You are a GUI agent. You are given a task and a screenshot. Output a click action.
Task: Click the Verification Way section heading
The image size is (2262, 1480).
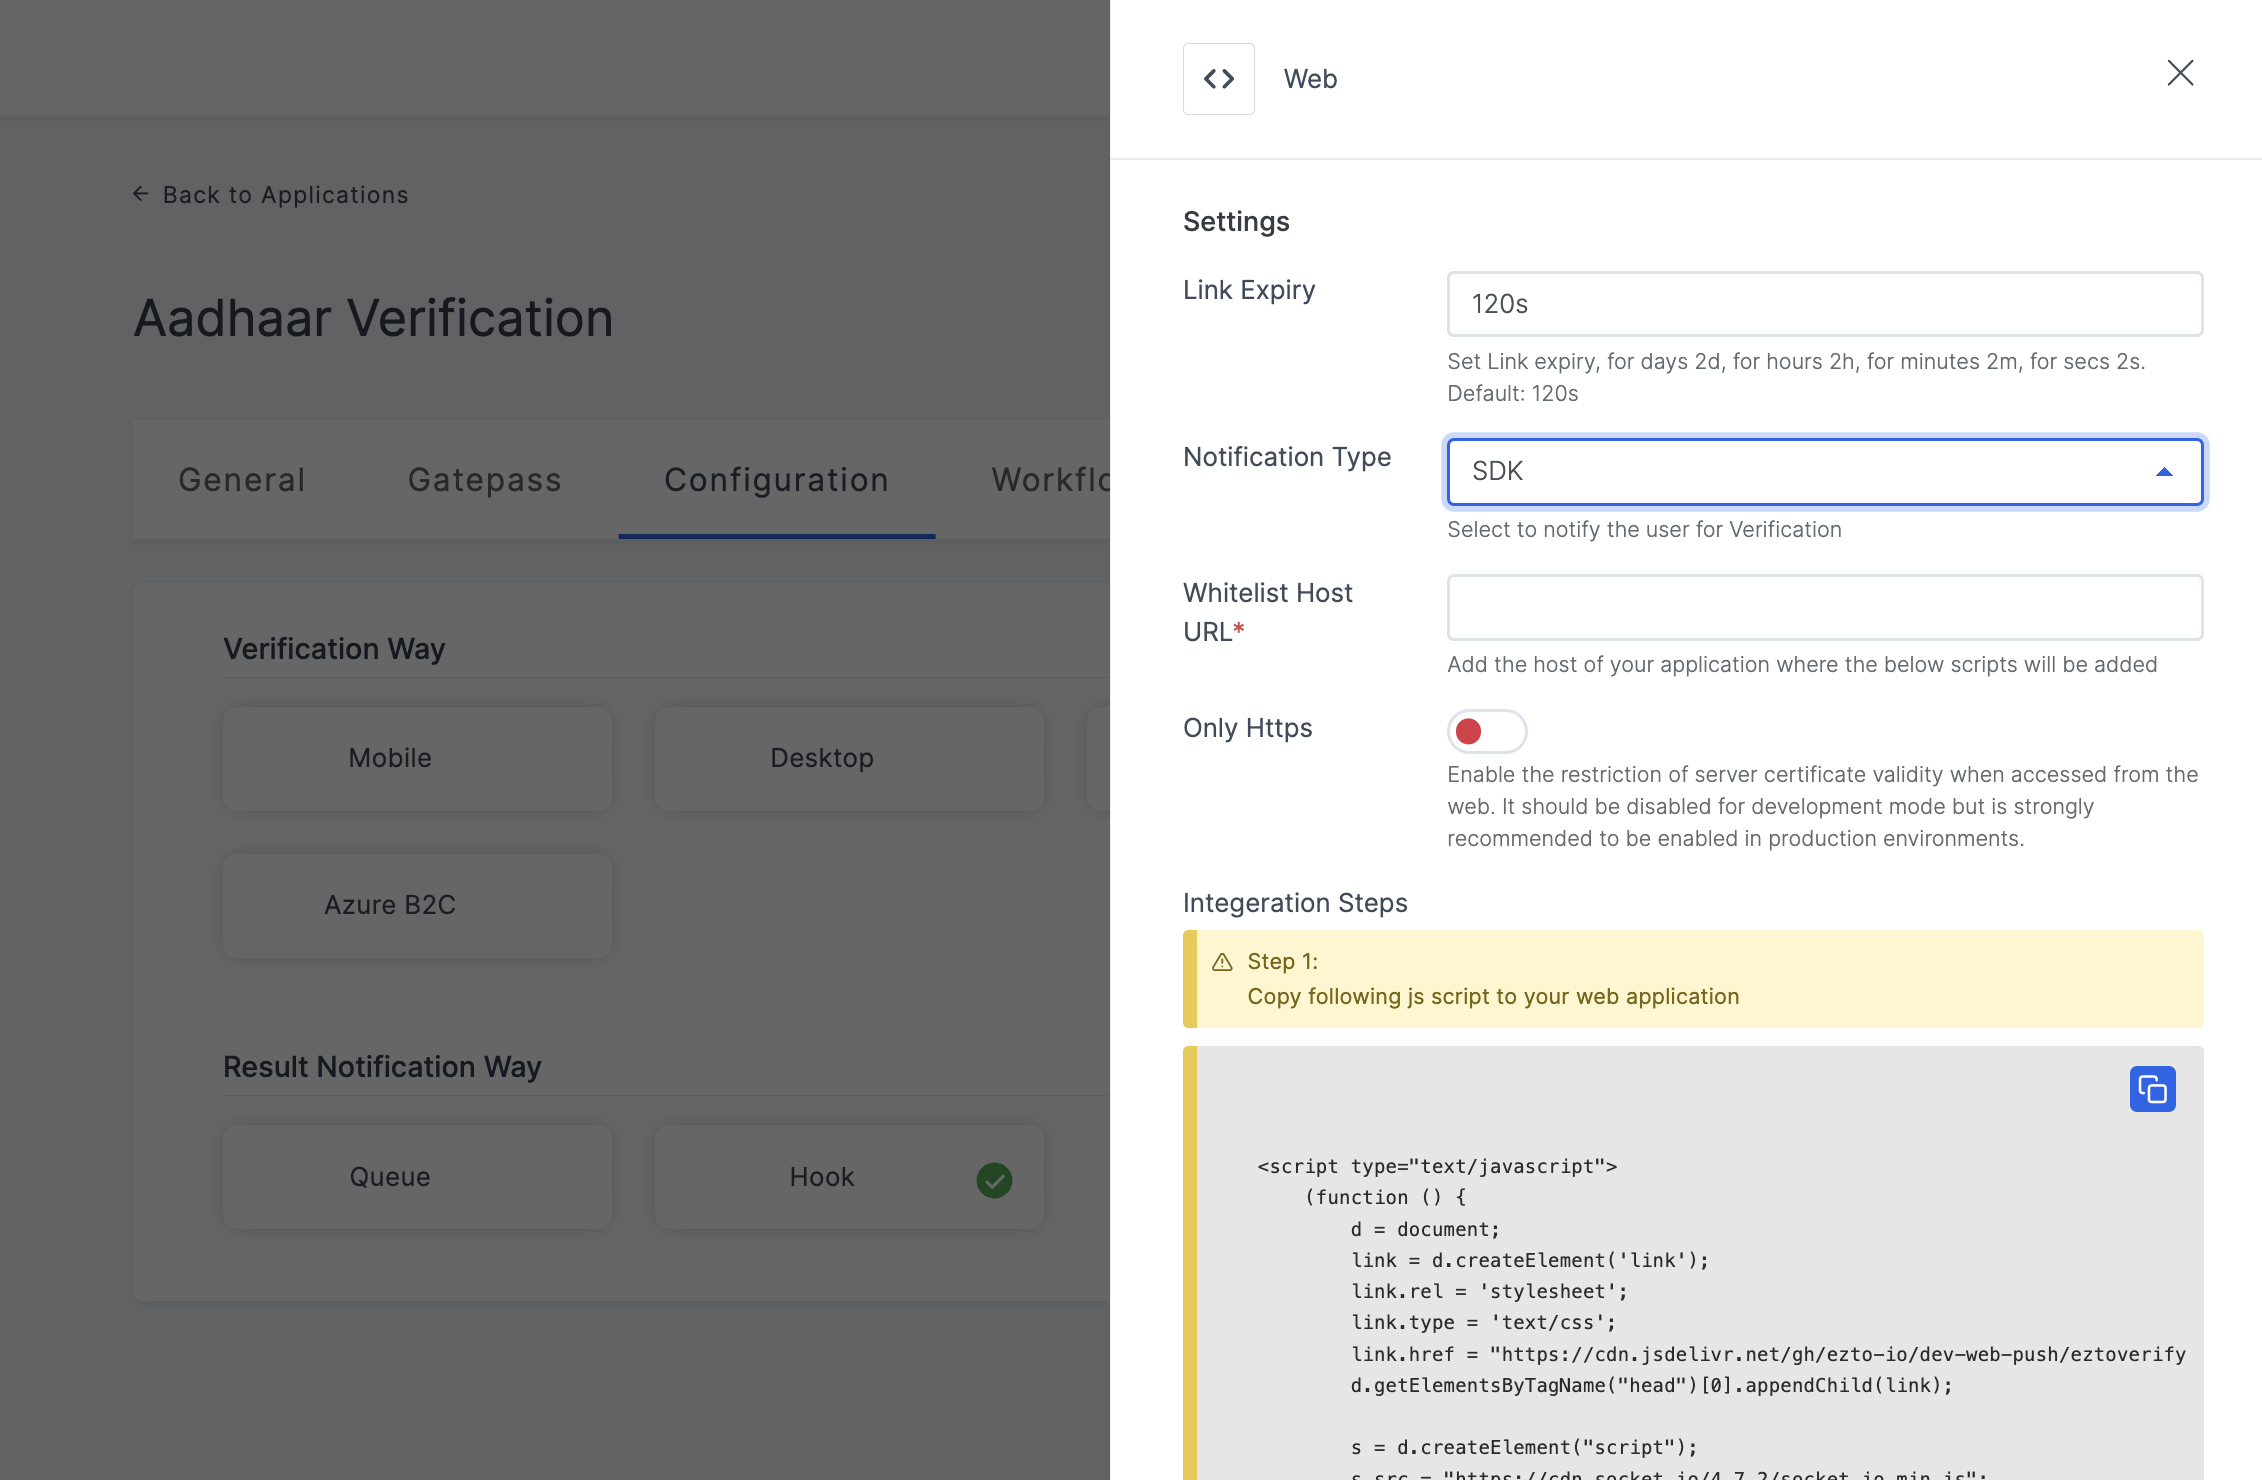[334, 649]
